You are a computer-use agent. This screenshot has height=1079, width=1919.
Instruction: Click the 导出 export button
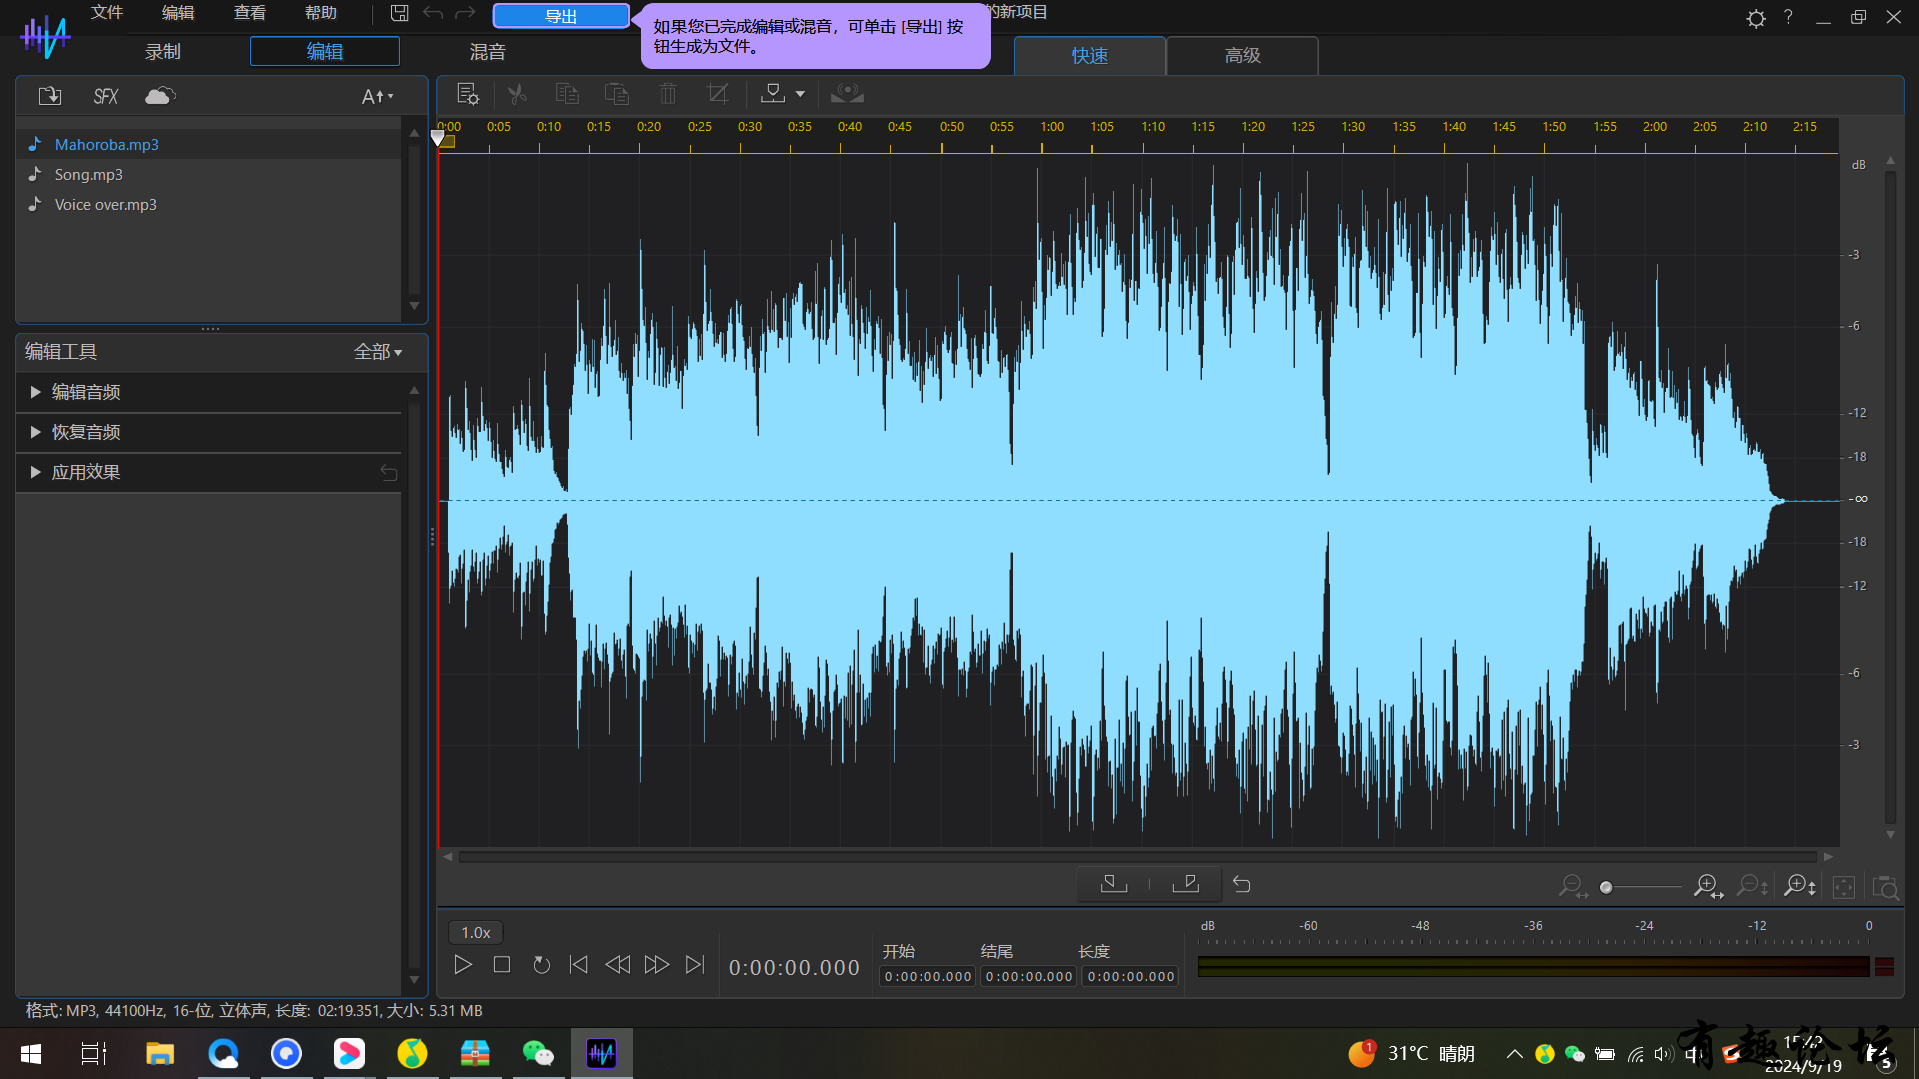click(x=561, y=16)
